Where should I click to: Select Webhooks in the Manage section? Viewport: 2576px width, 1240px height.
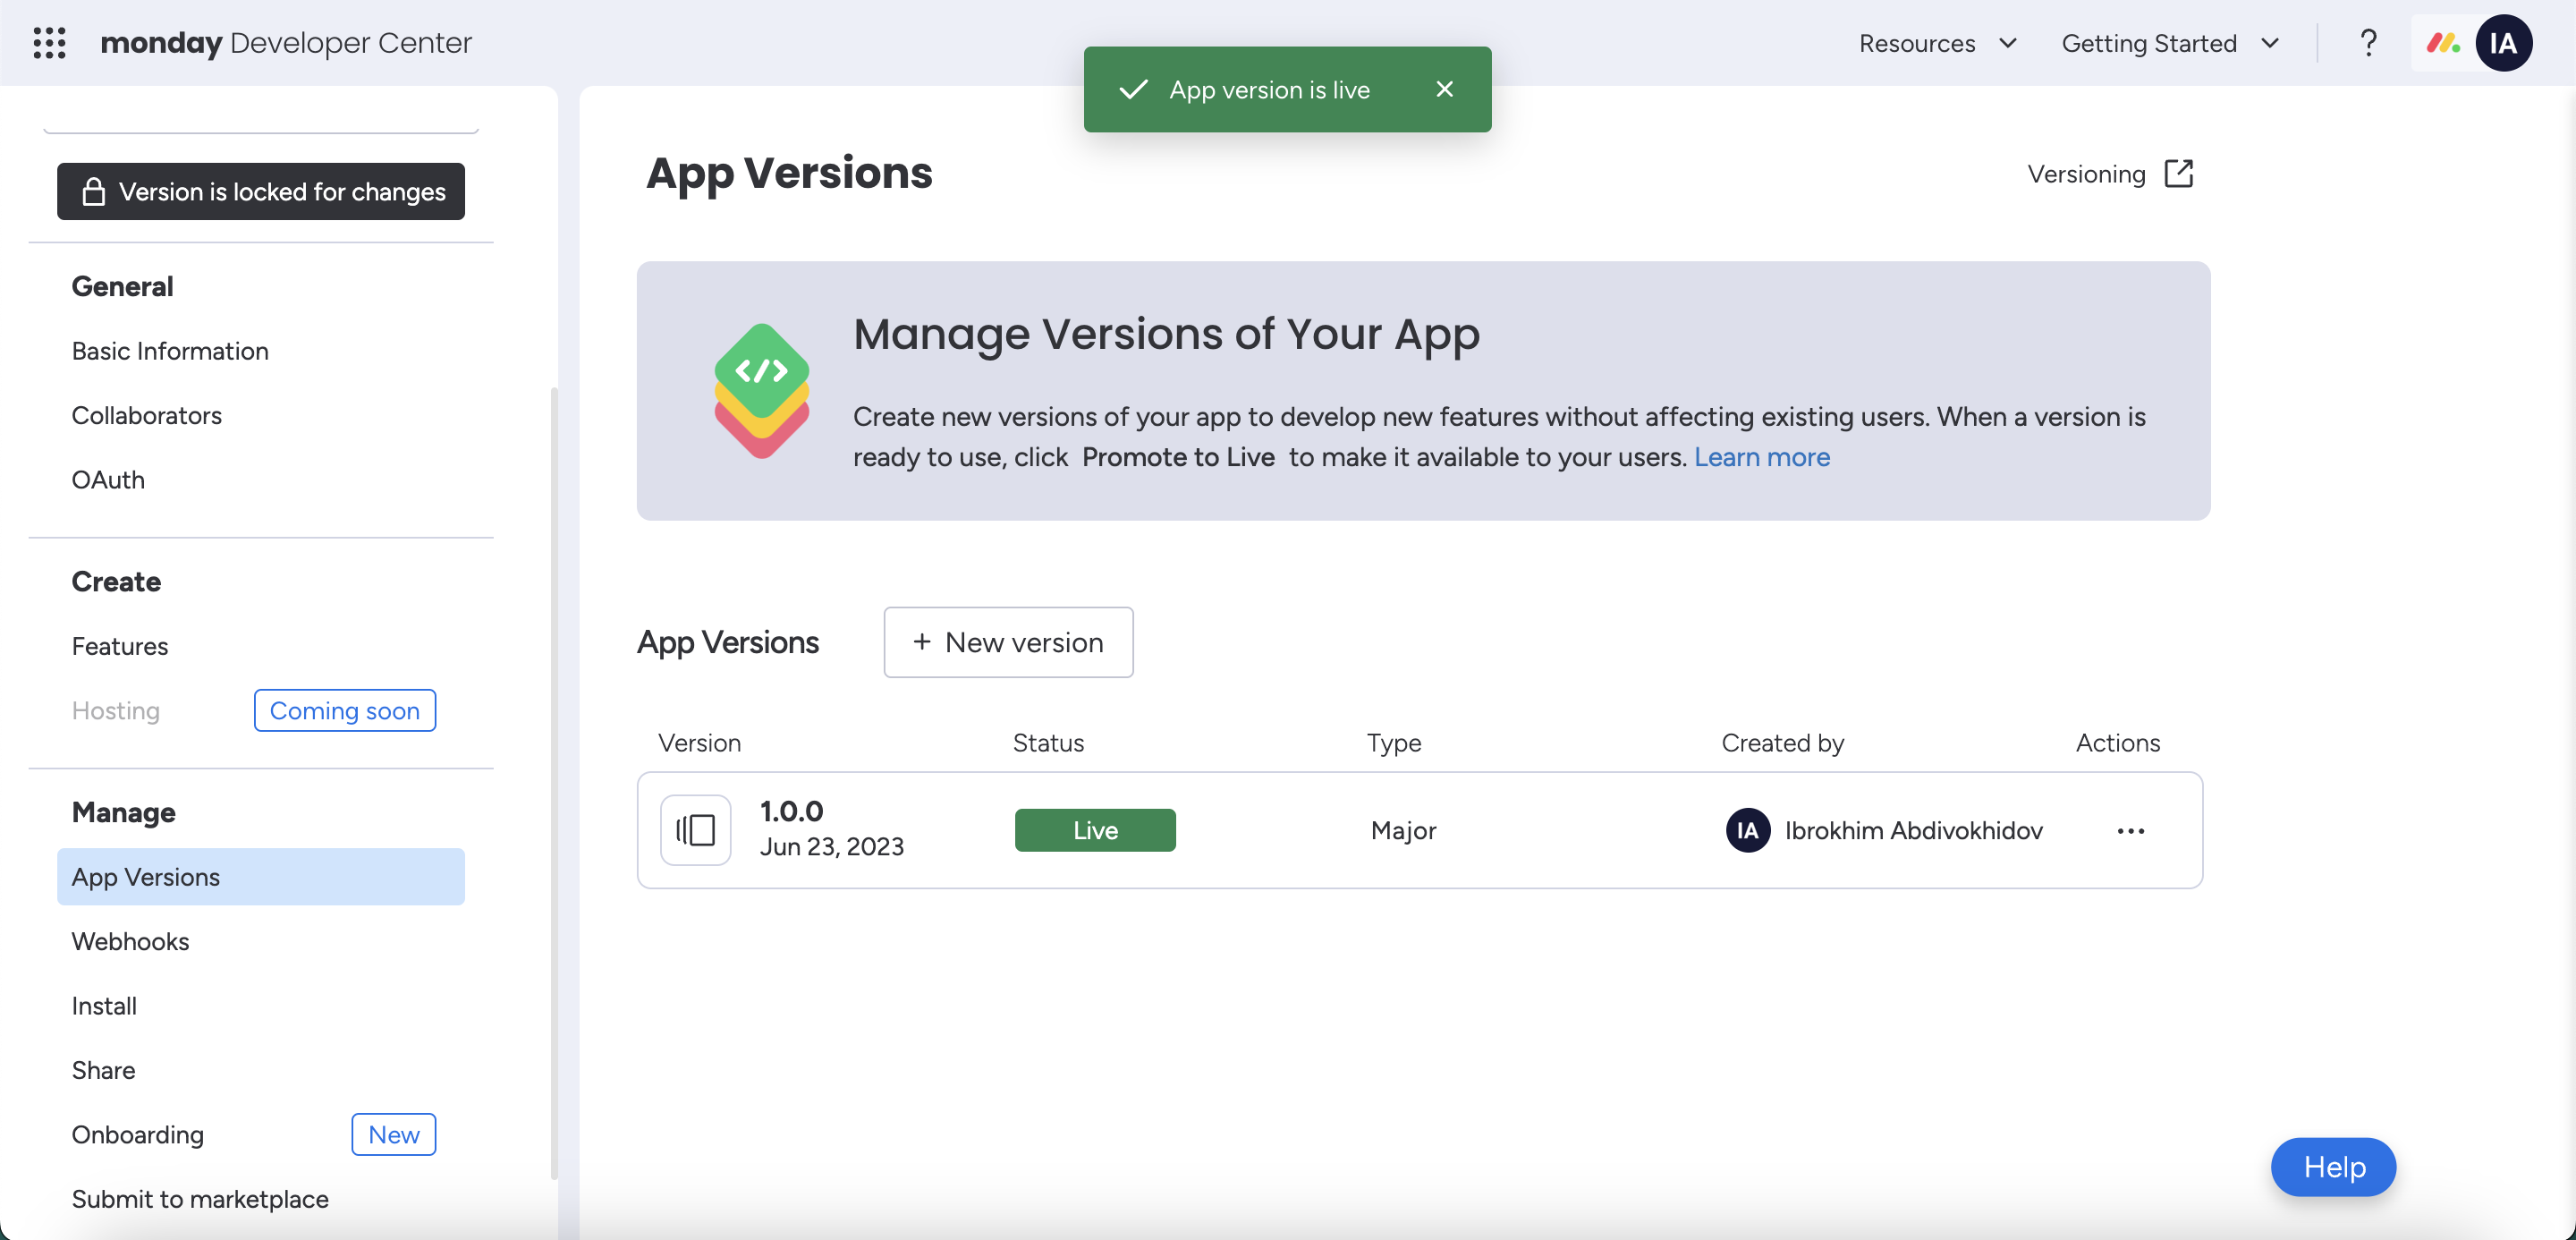pyautogui.click(x=130, y=941)
